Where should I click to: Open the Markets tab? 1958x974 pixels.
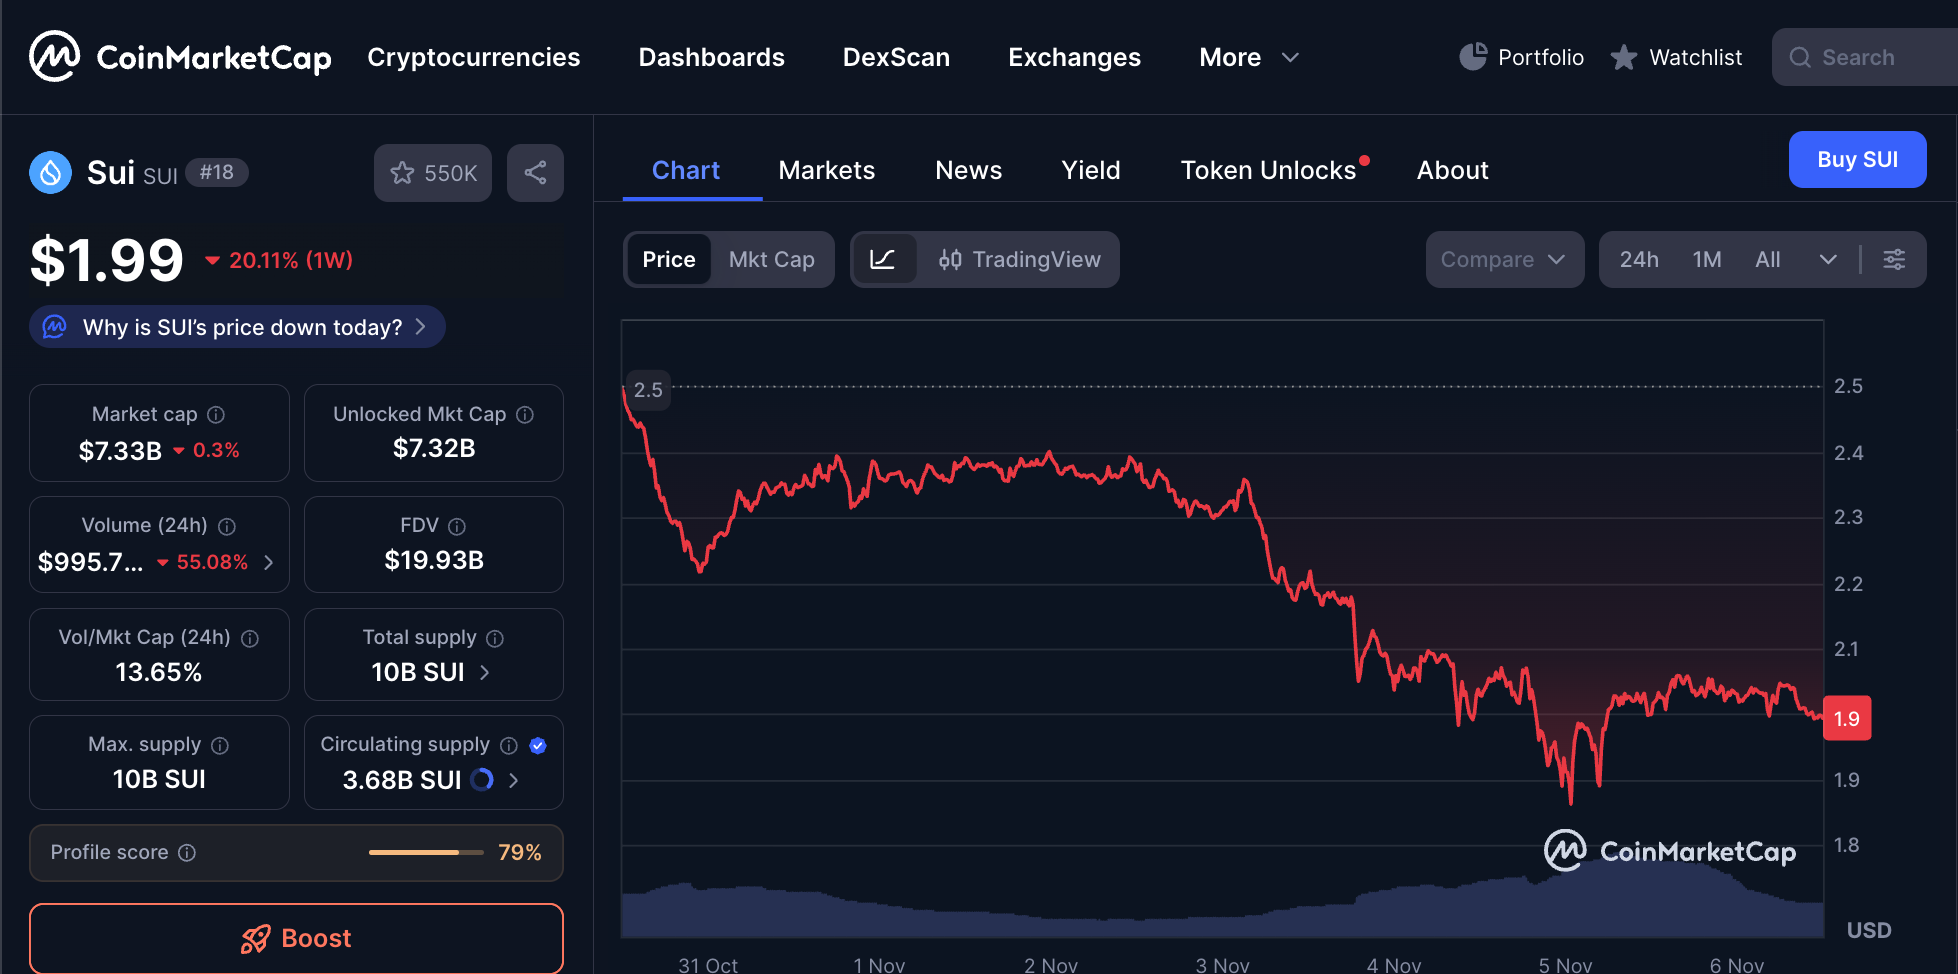point(826,171)
